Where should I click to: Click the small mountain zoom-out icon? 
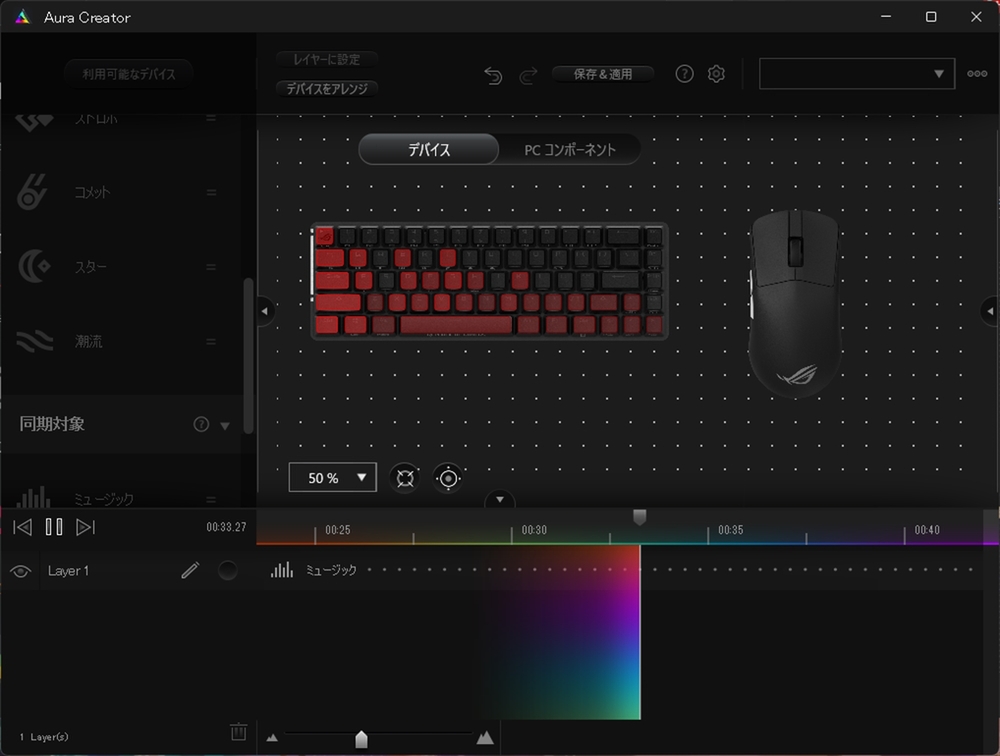[272, 738]
